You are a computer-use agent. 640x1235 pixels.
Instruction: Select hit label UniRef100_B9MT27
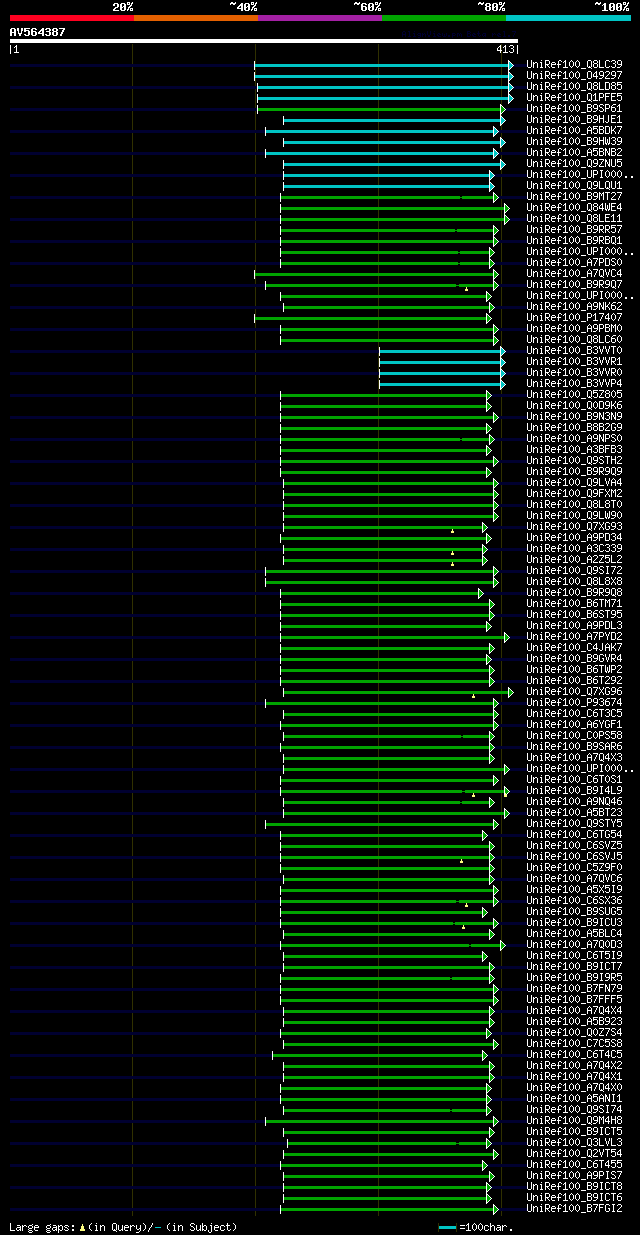[575, 196]
